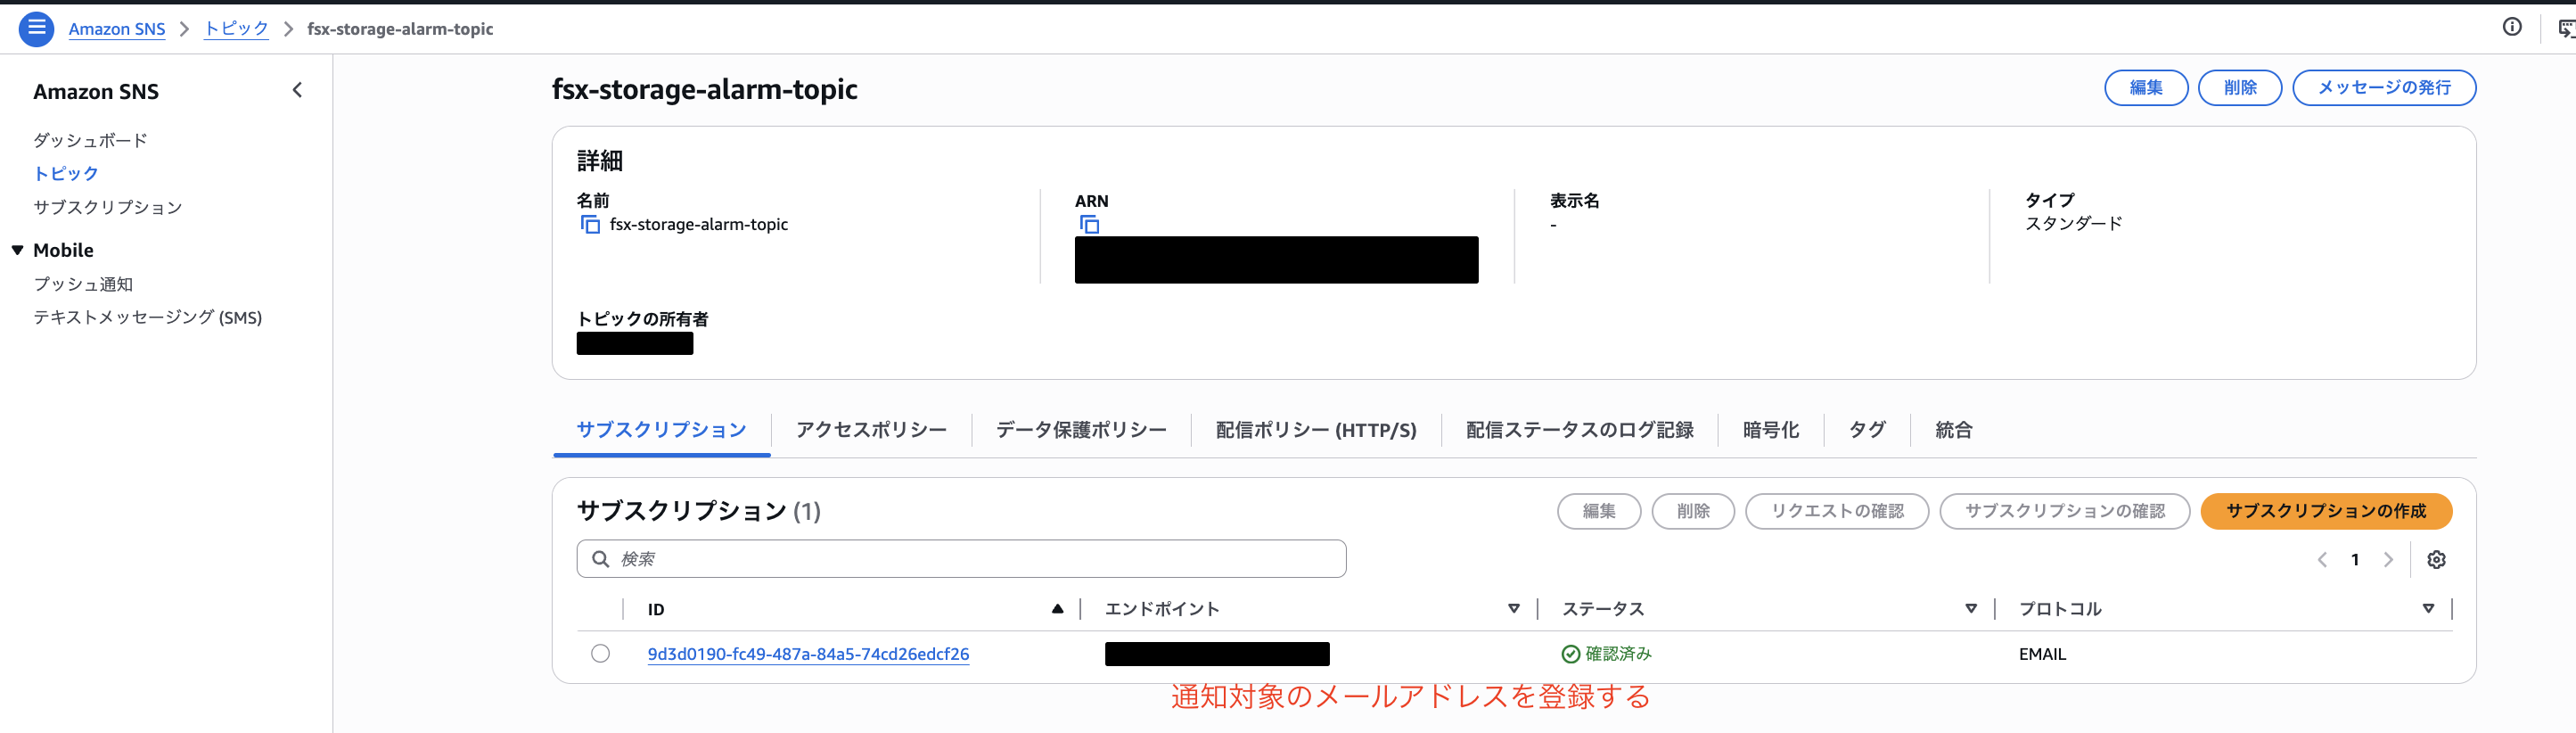Open トピック in the sidebar

click(66, 173)
